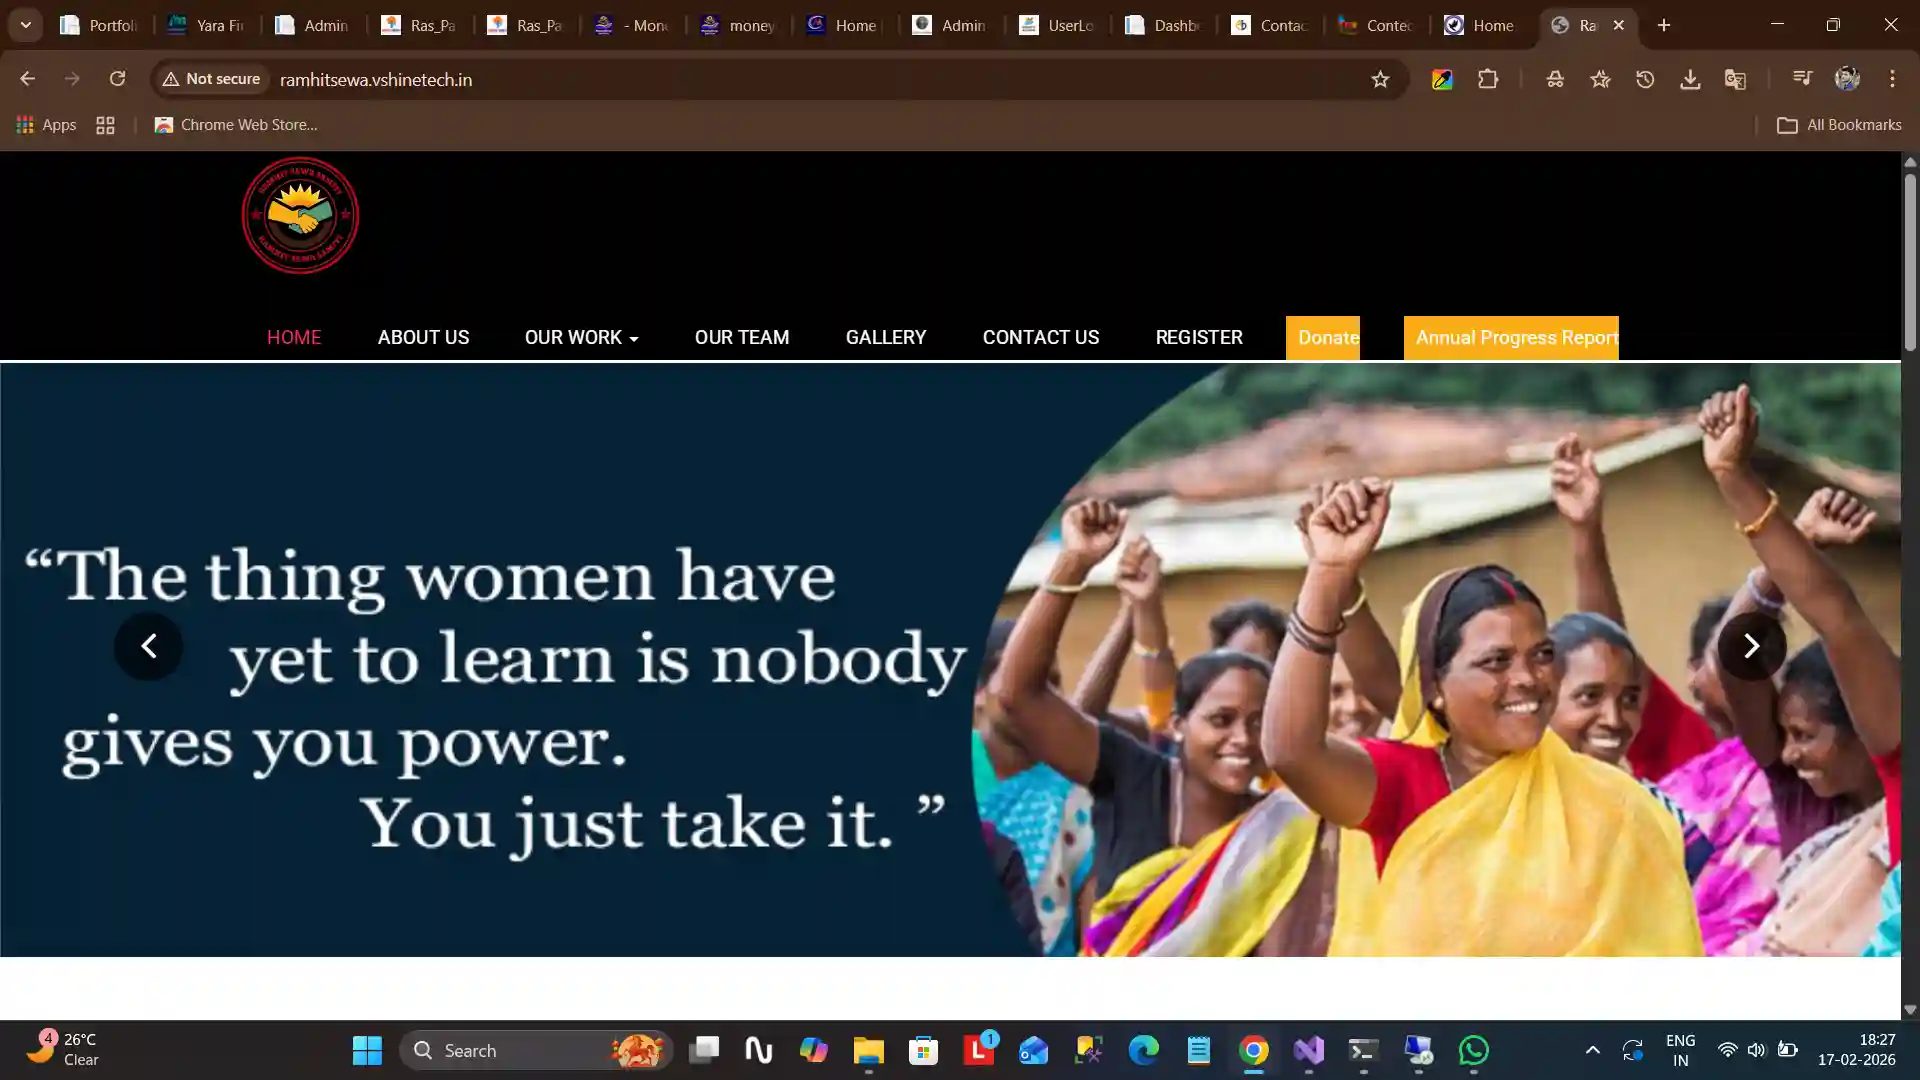Open Chrome three-dot menu
1920x1080 pixels.
(1892, 79)
